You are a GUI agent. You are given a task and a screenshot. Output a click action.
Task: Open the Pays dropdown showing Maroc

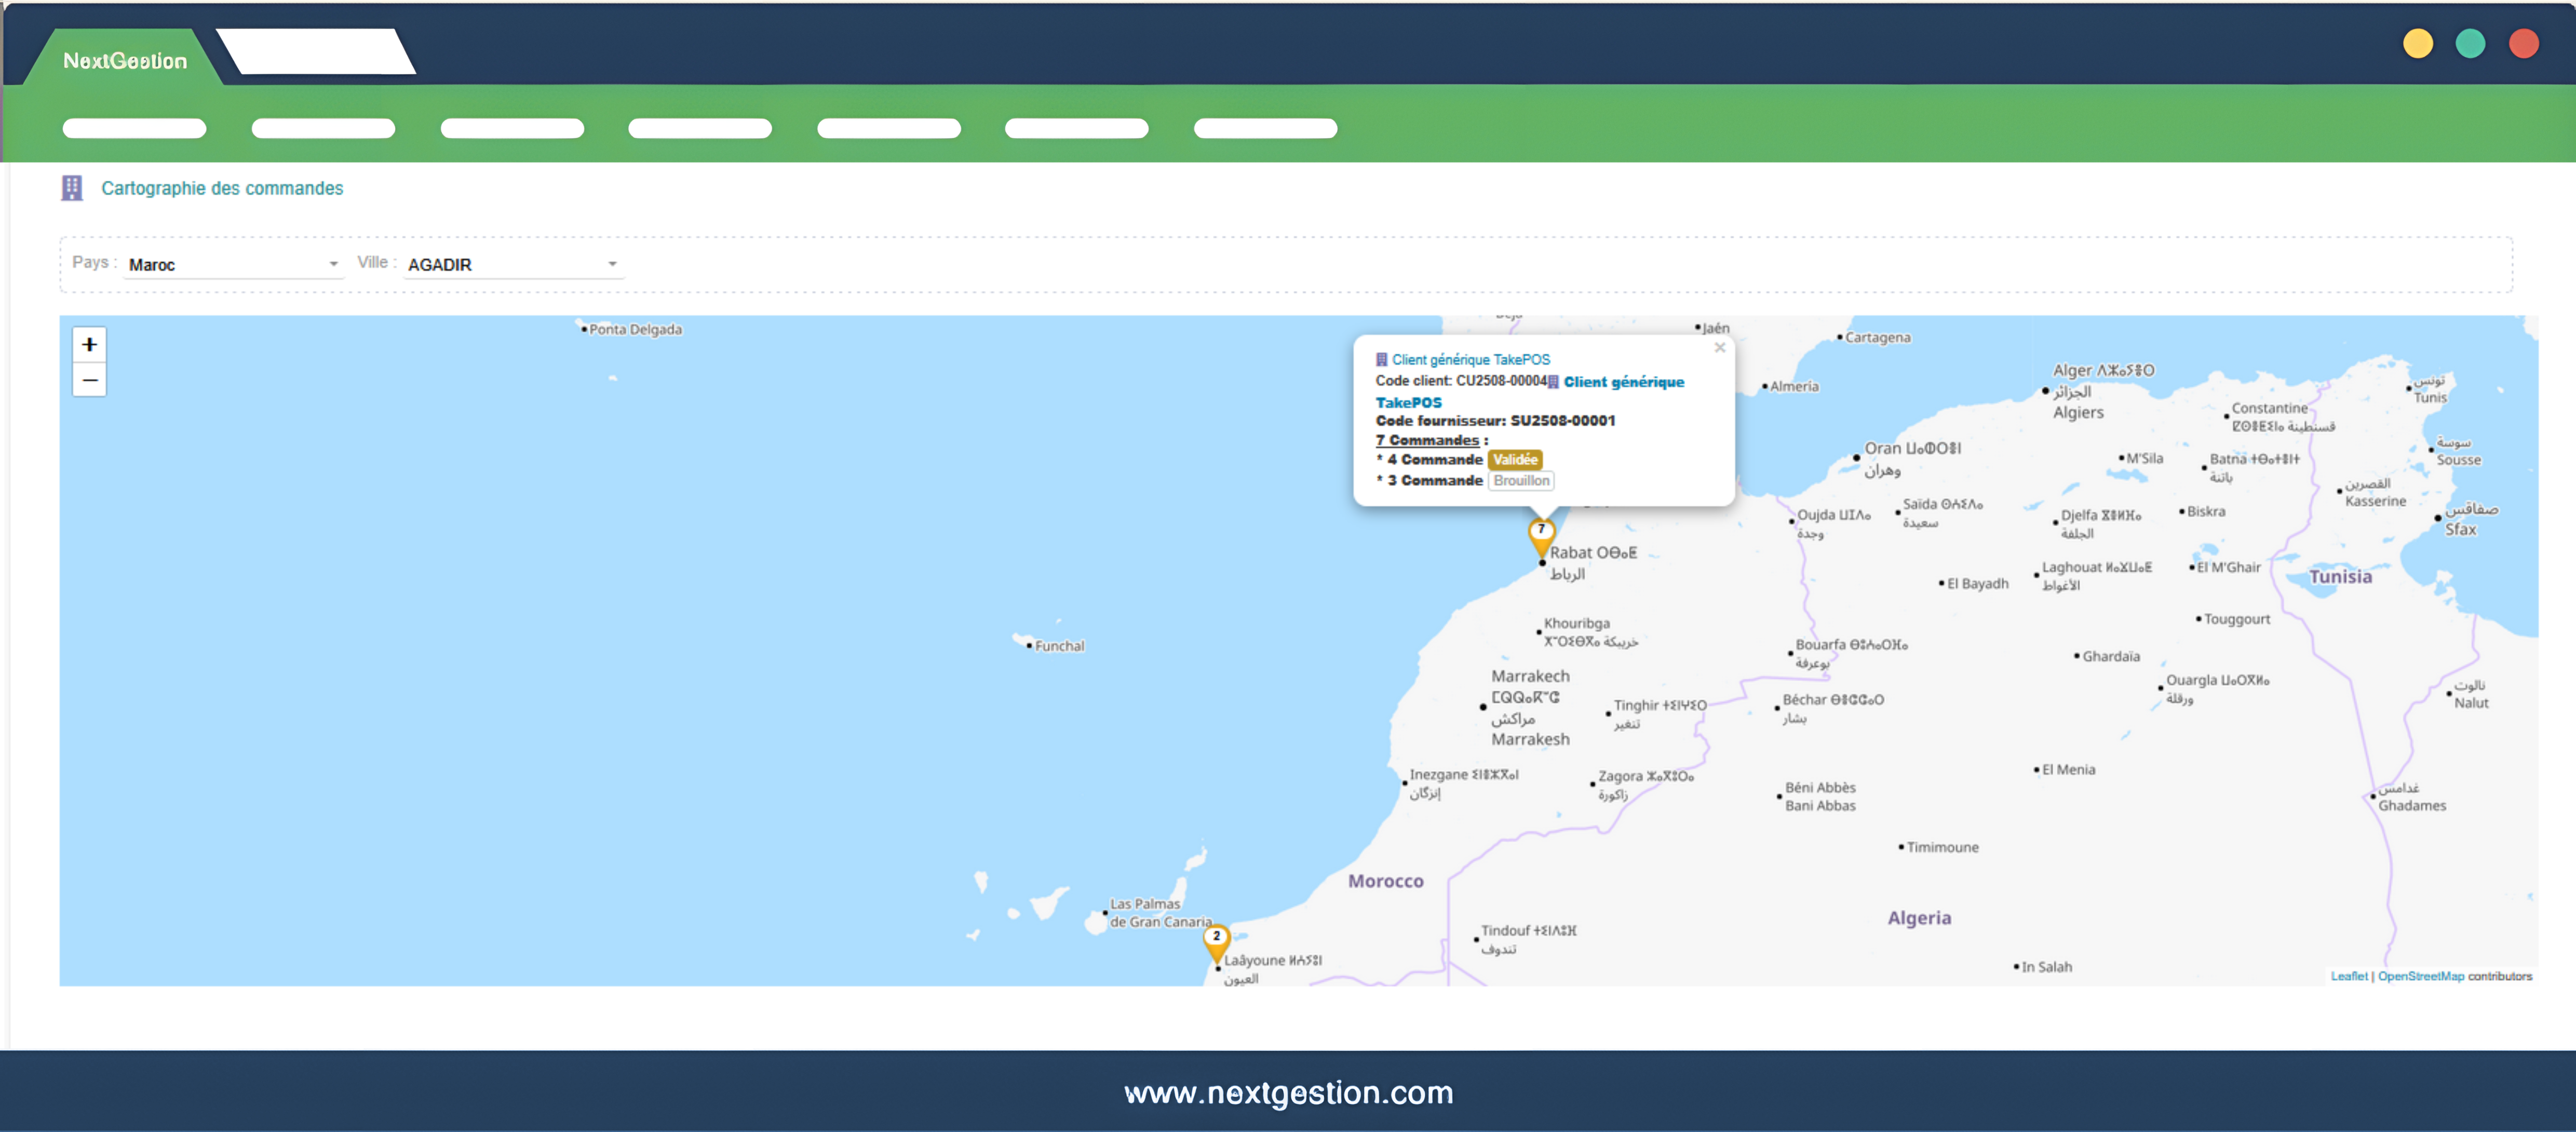point(232,264)
